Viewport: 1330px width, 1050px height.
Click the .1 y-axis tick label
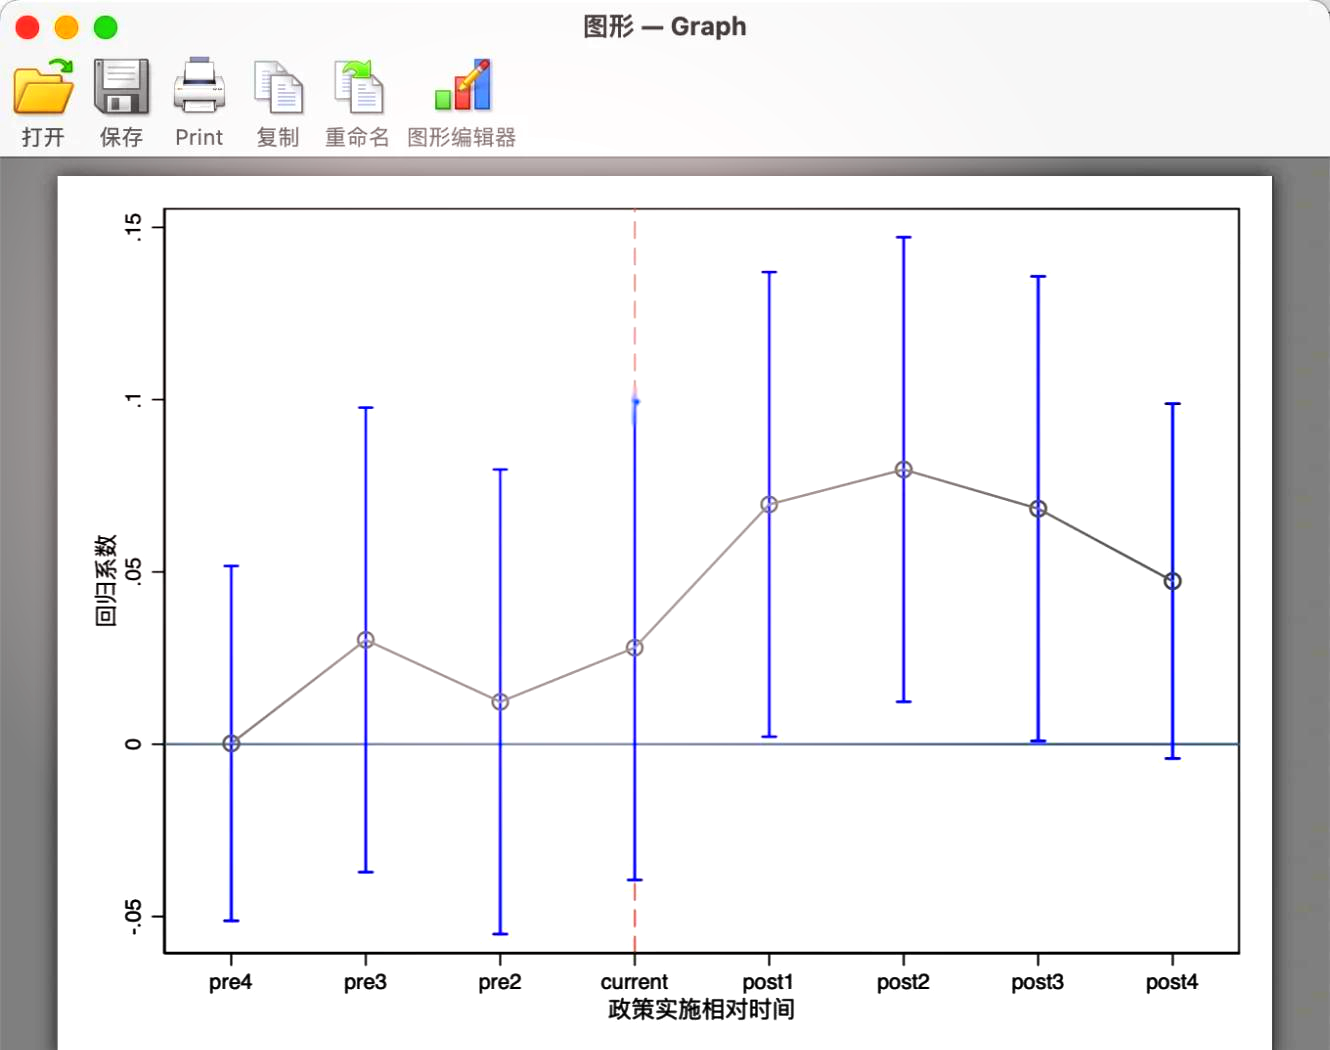pos(133,399)
